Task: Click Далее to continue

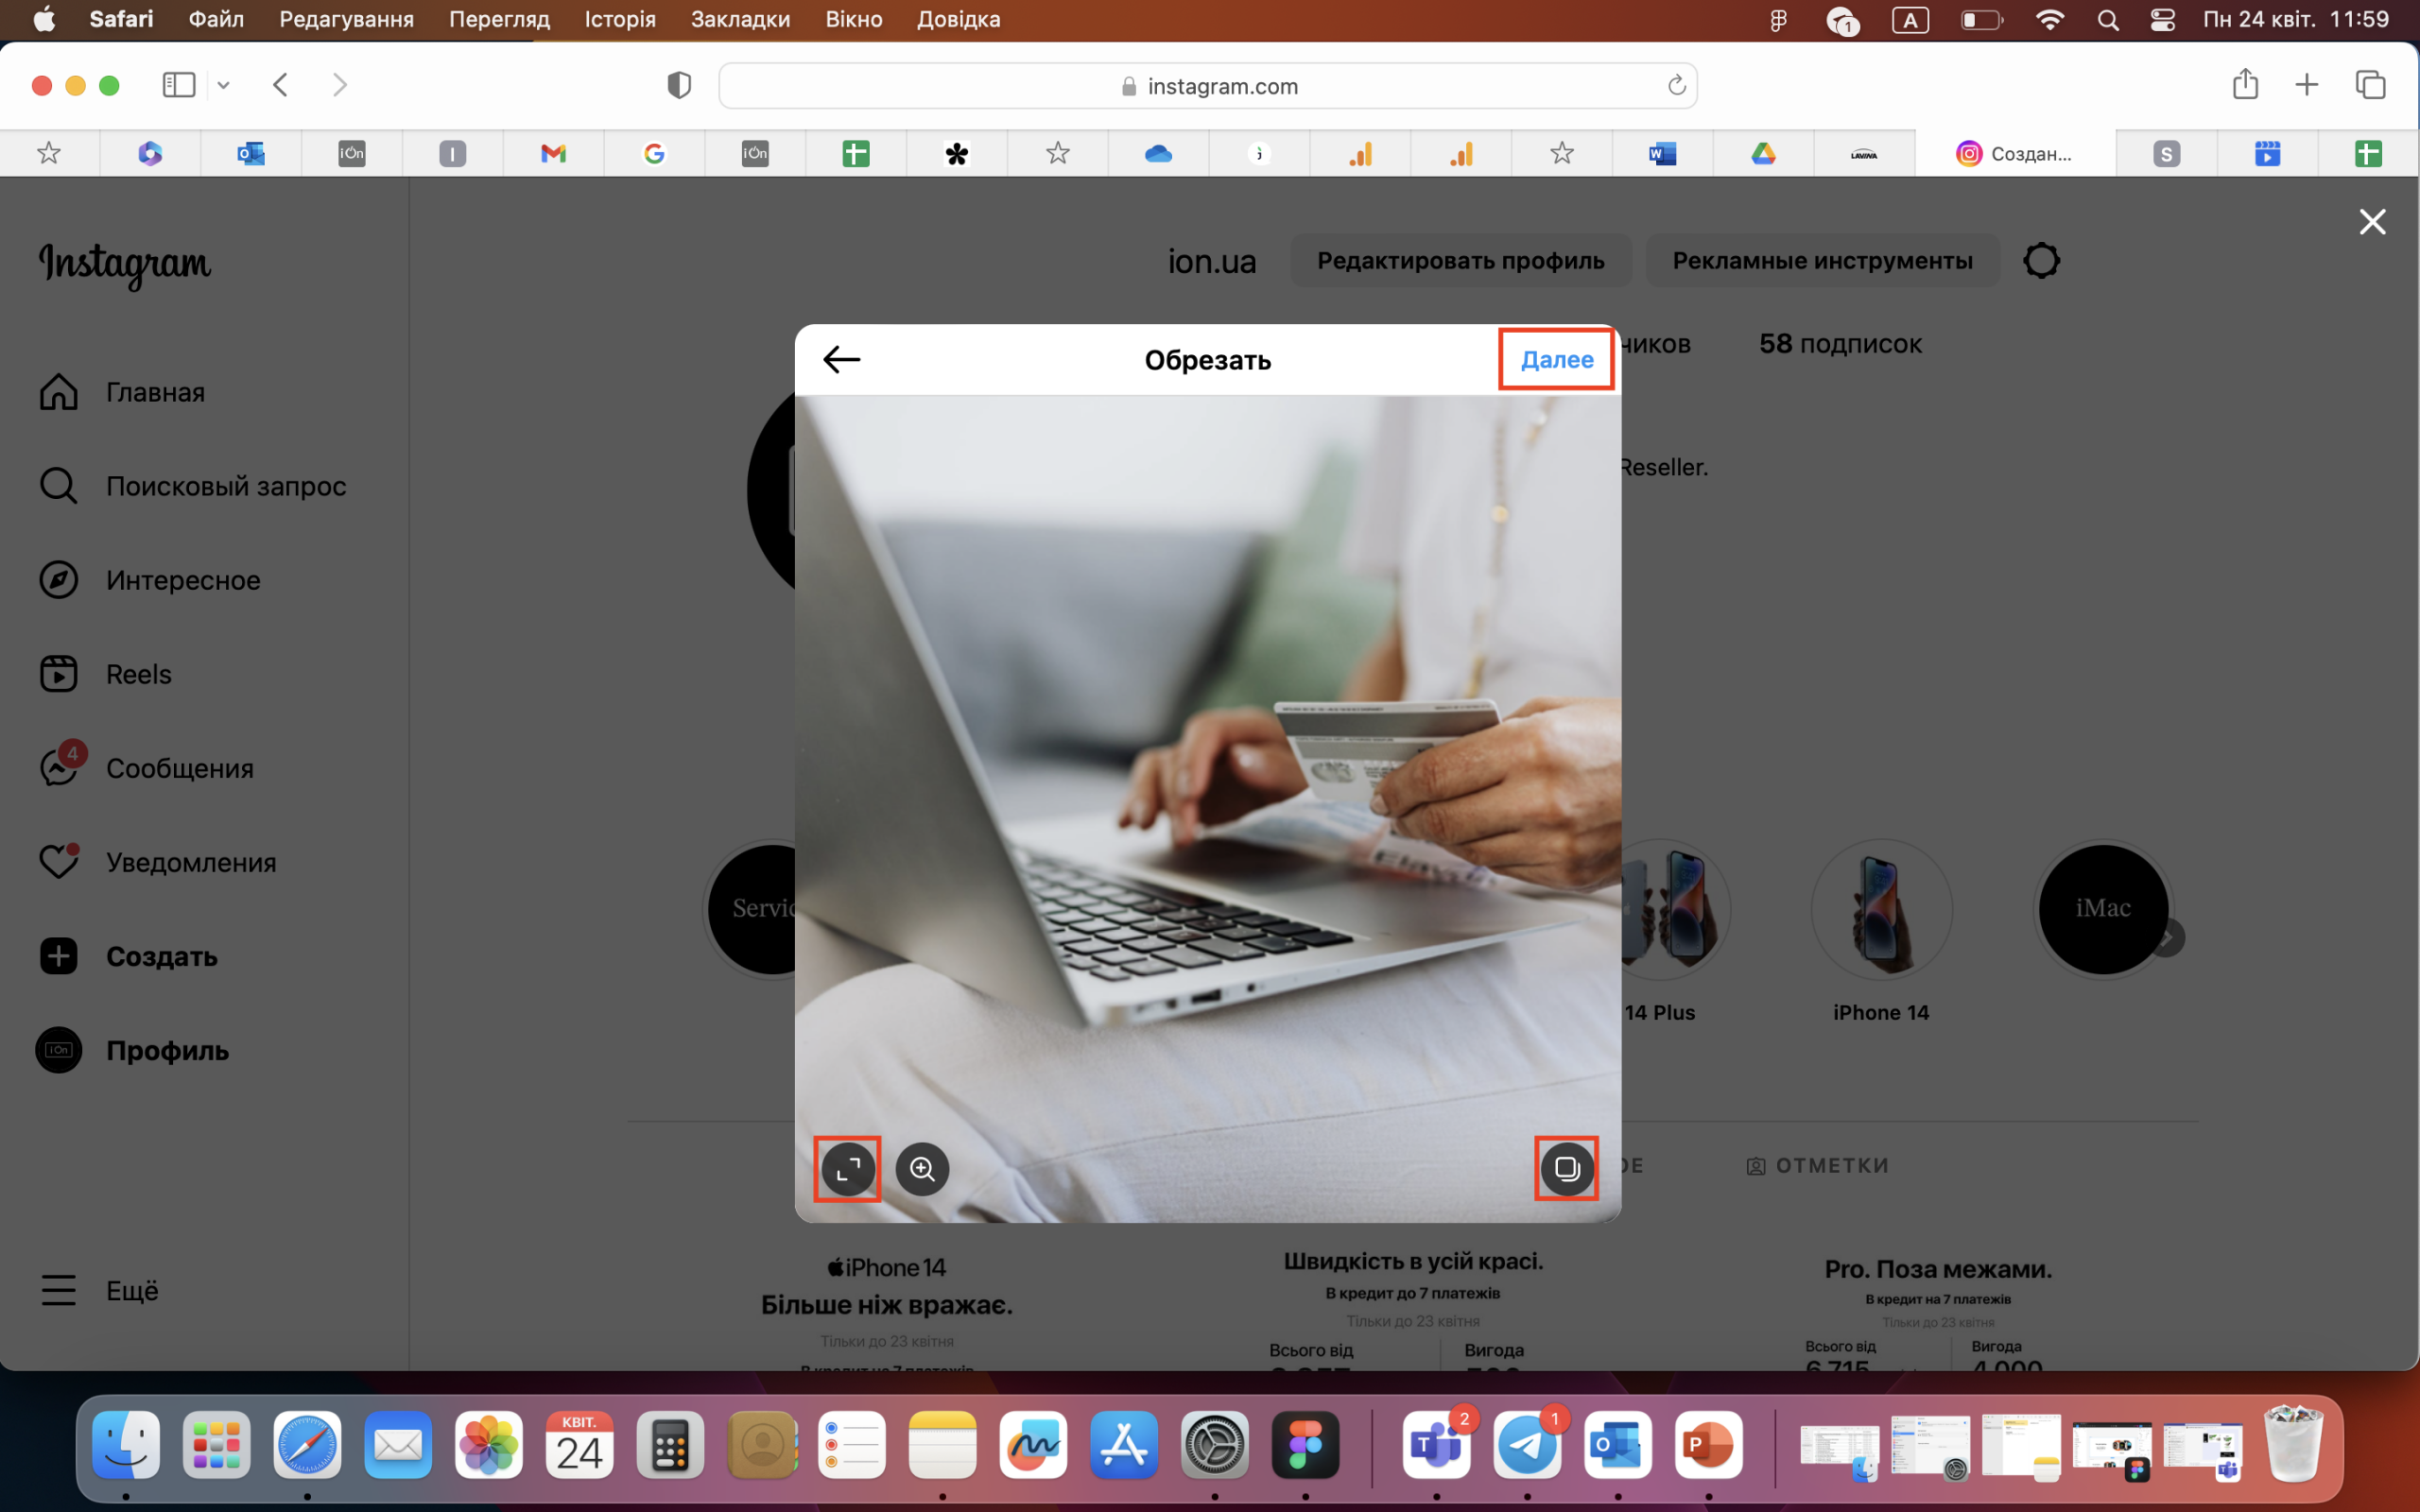Action: [x=1556, y=359]
